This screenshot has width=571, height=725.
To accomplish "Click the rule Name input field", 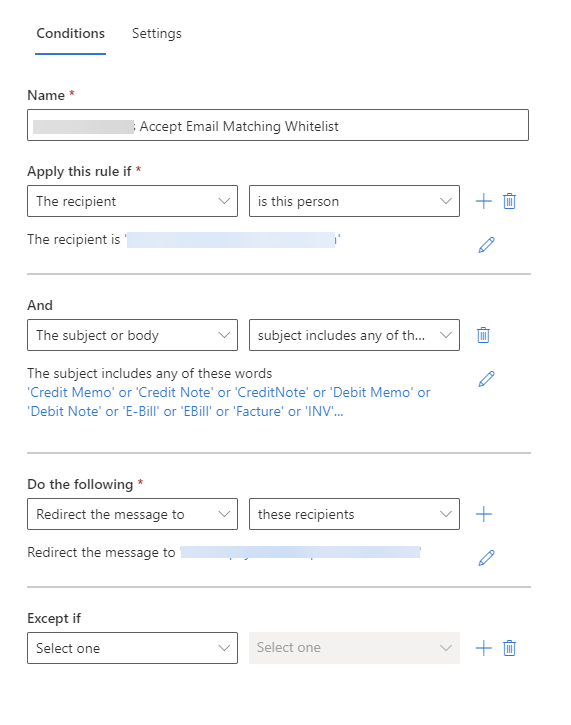I will (x=278, y=125).
